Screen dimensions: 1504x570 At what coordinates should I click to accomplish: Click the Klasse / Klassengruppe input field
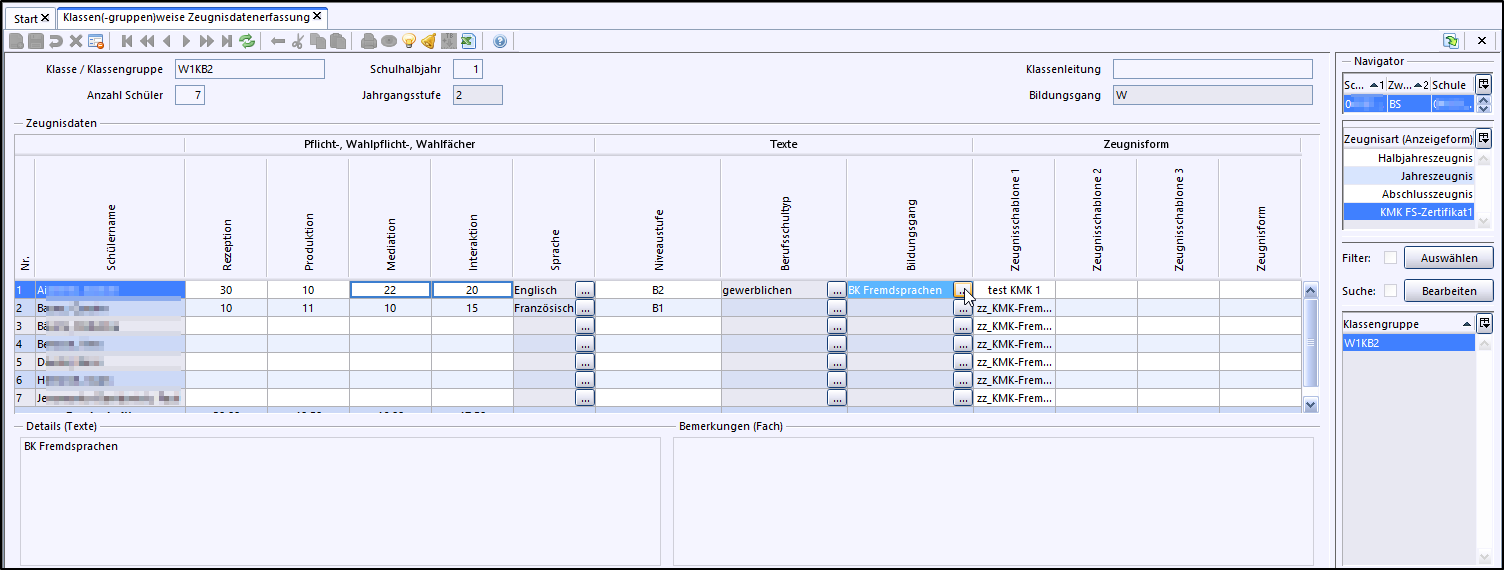tap(249, 69)
